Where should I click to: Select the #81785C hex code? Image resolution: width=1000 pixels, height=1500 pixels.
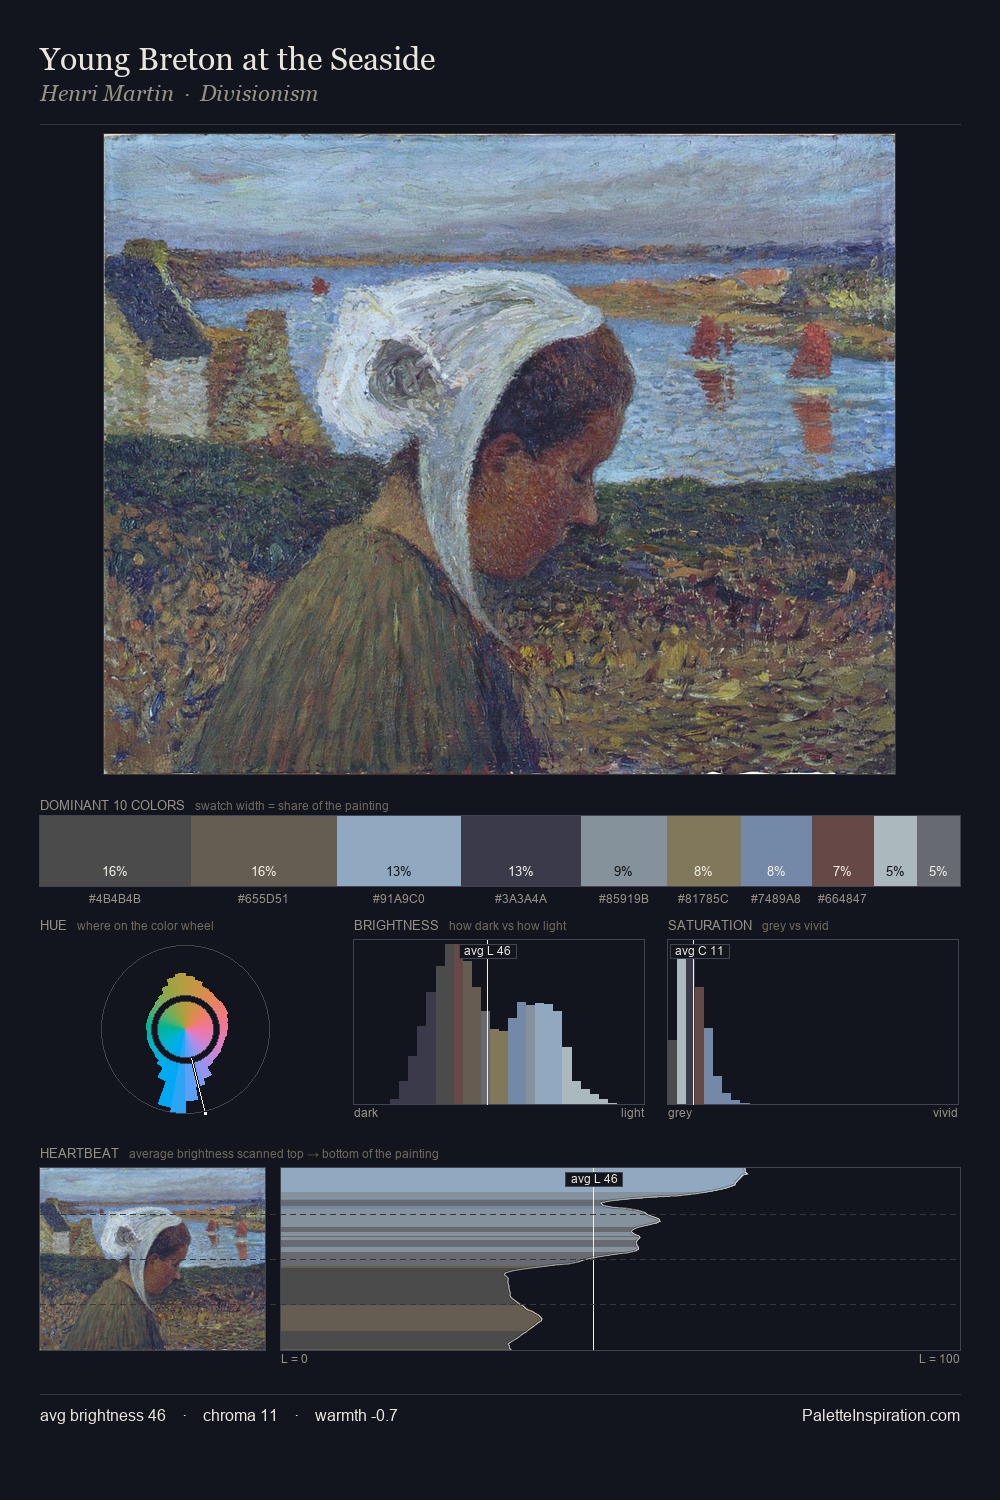pos(703,899)
